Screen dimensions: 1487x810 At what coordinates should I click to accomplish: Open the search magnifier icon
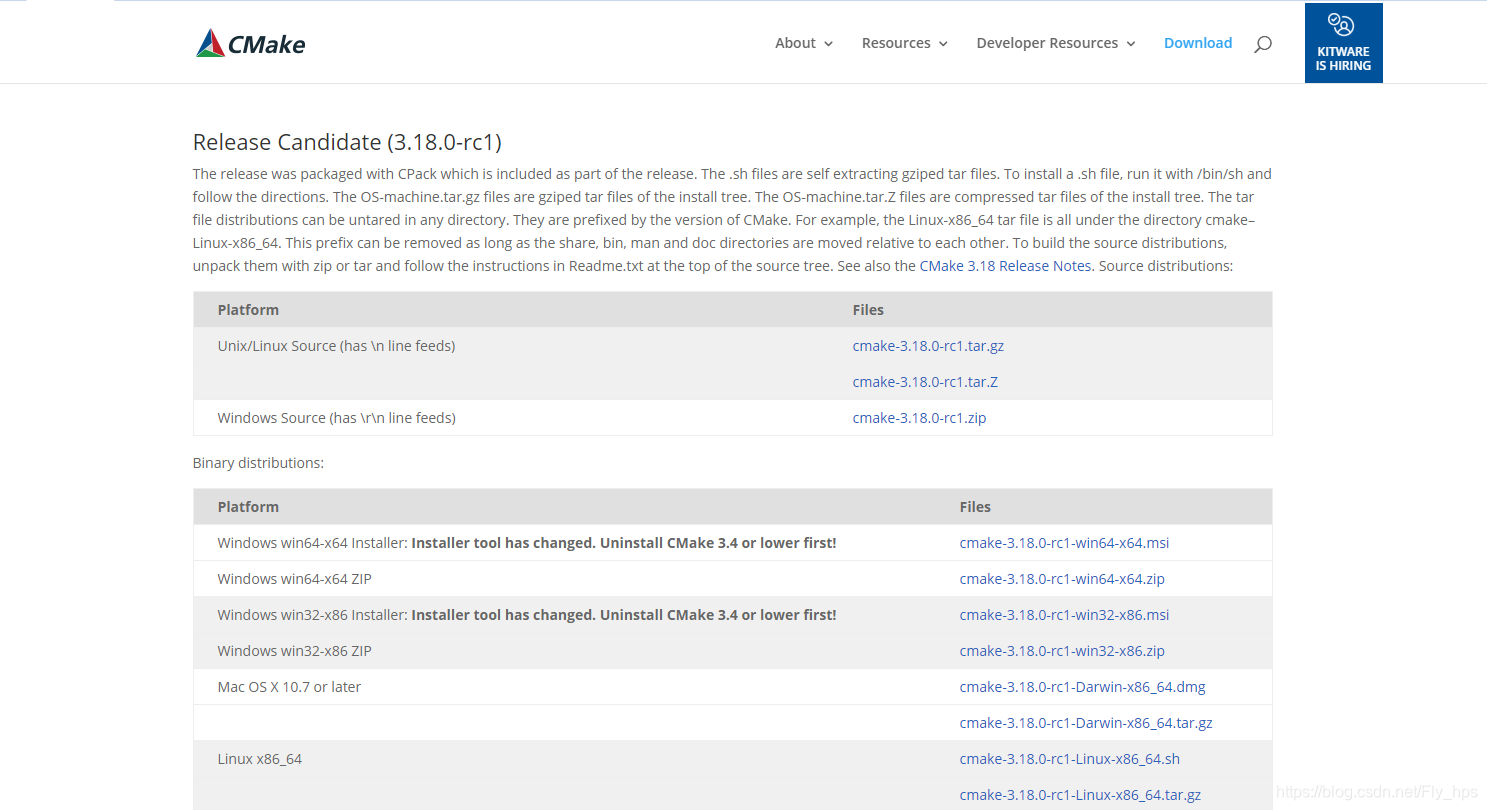click(1263, 44)
